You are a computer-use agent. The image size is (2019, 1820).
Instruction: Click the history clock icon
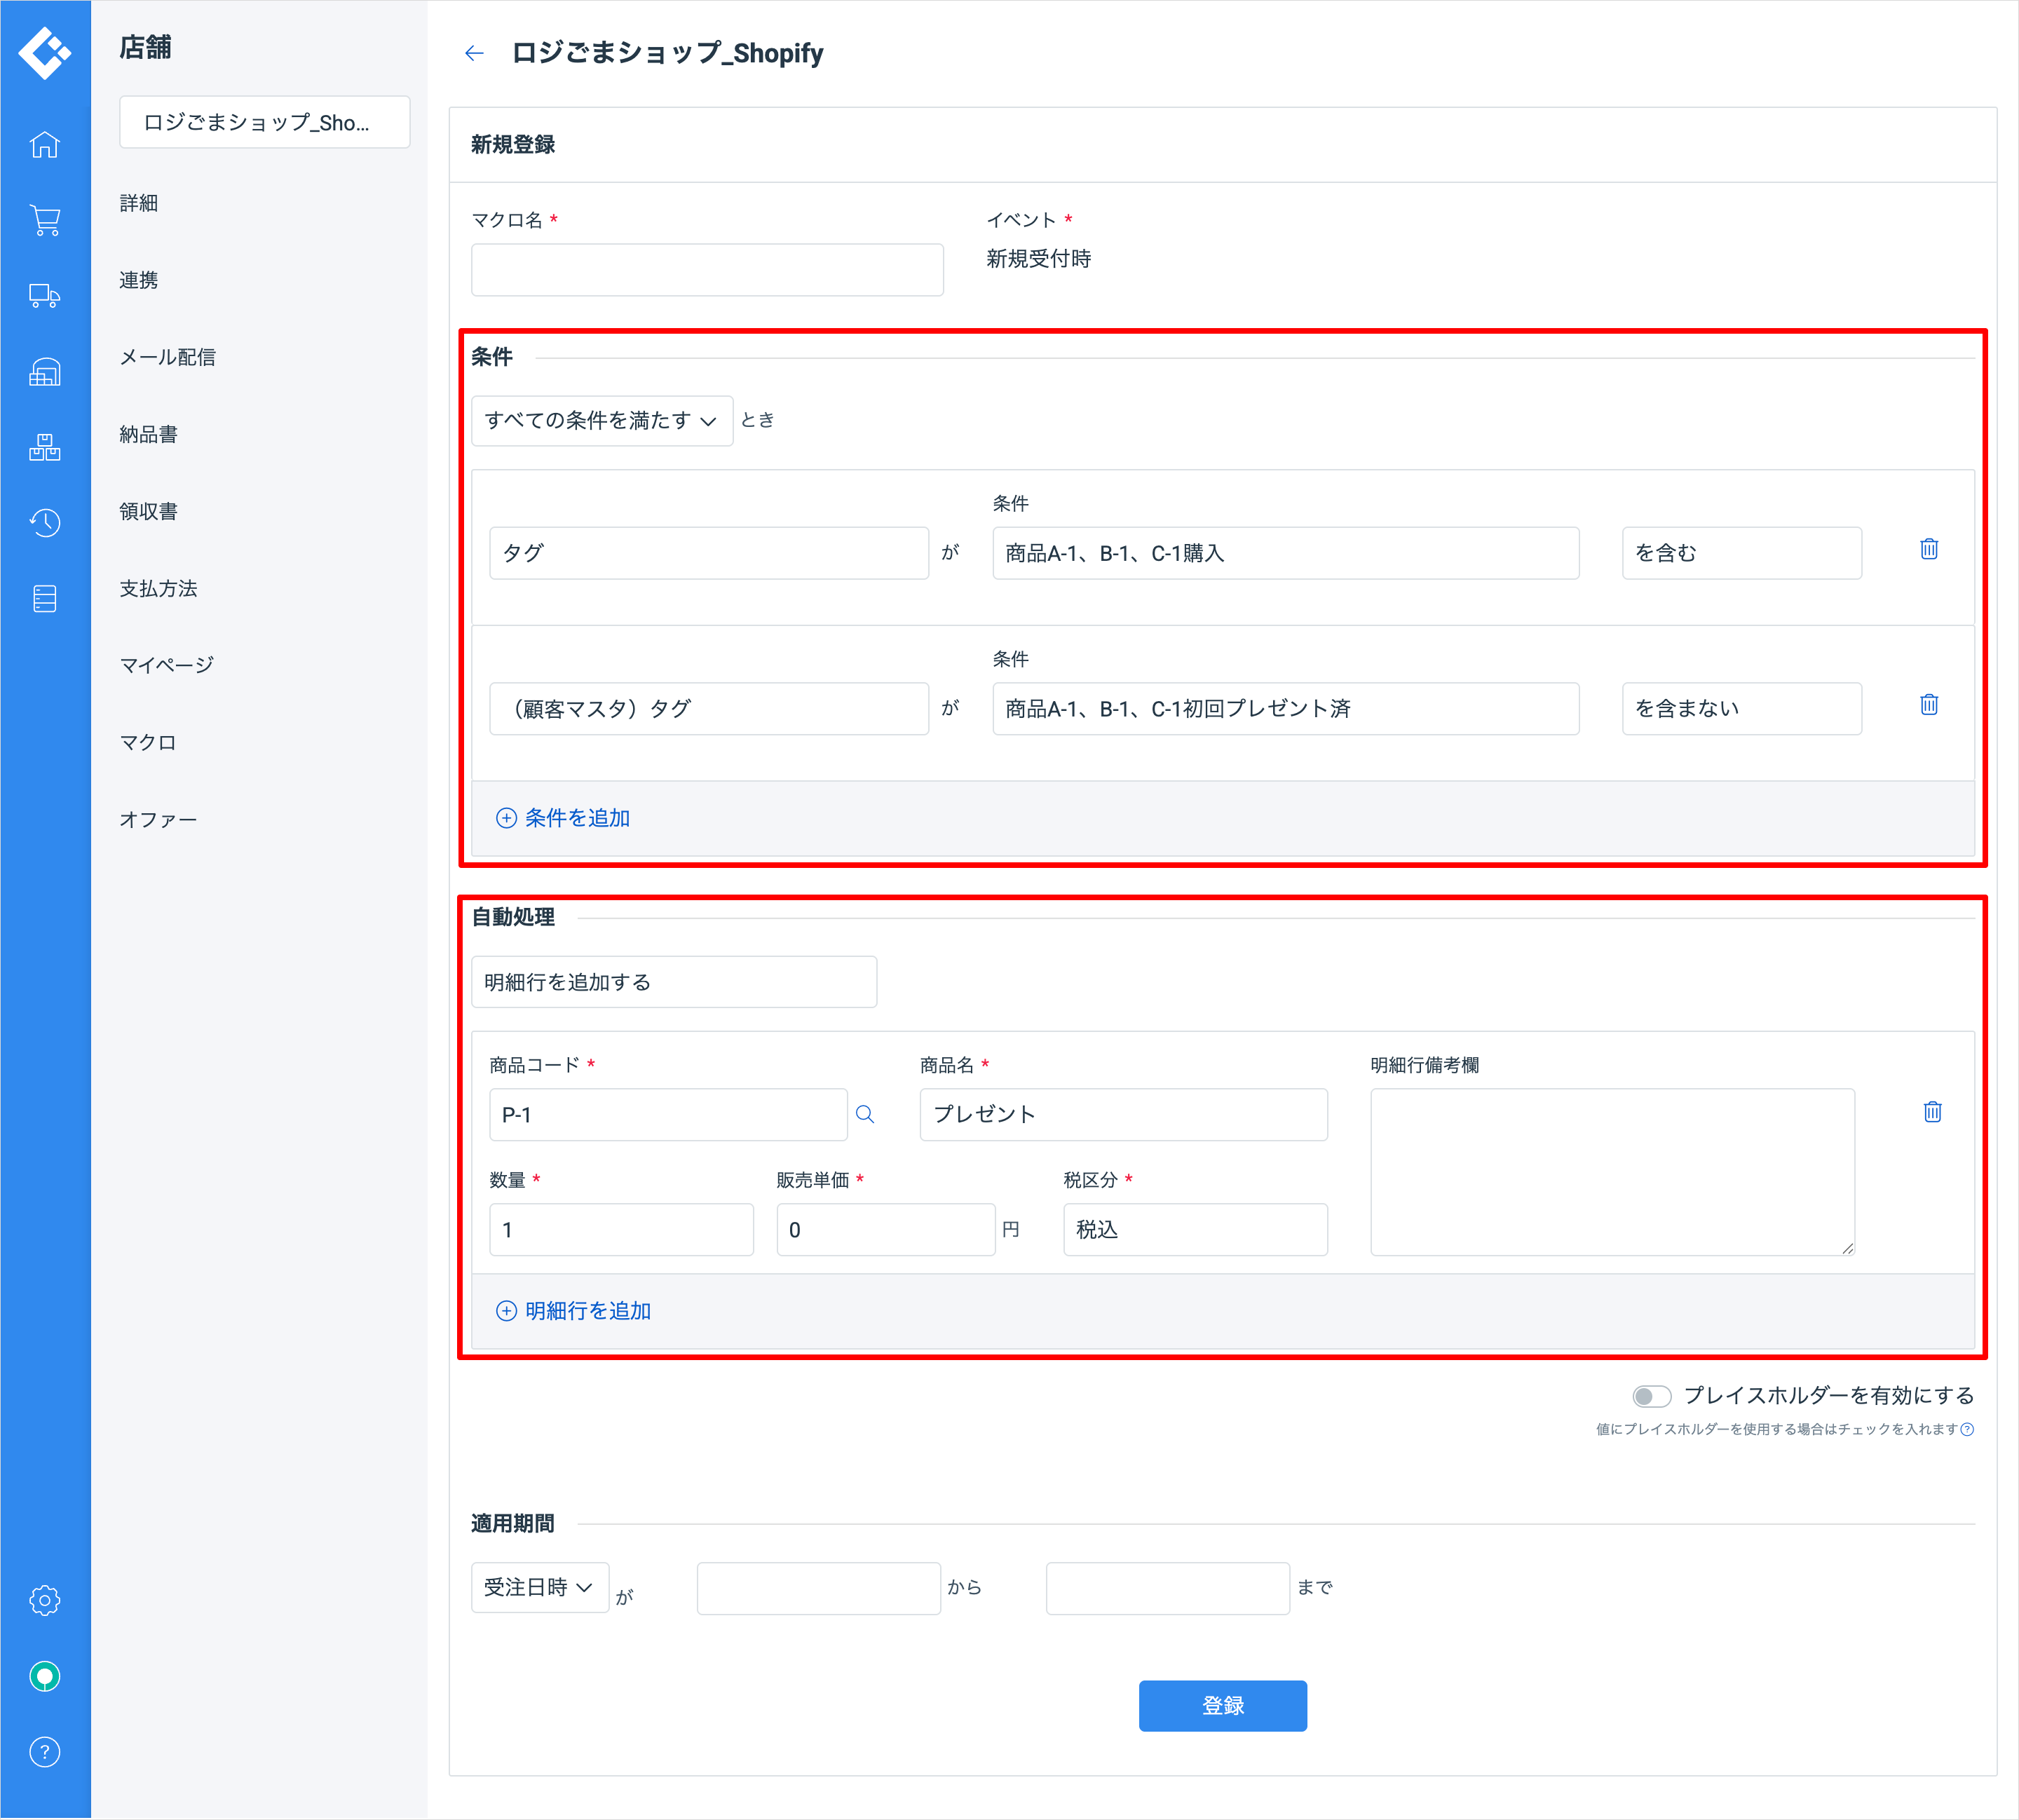point(45,522)
